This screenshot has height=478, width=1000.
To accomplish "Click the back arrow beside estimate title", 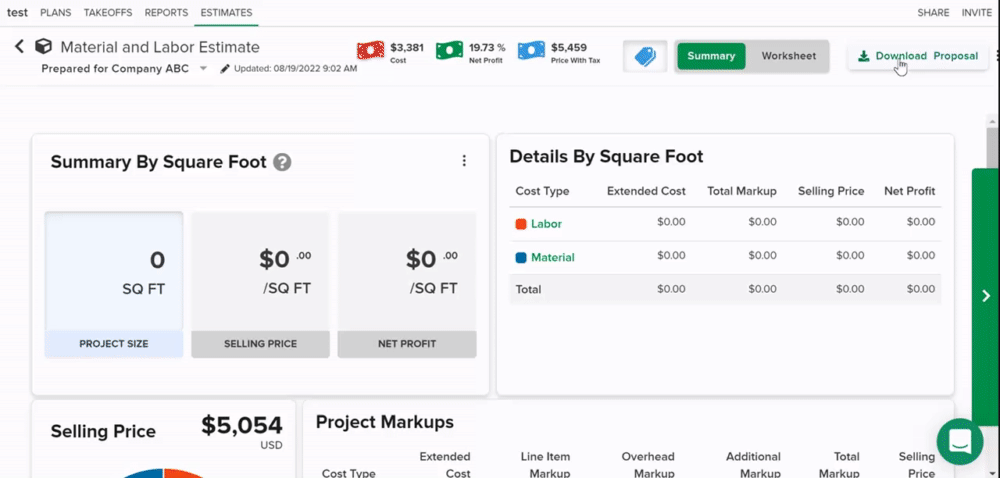I will pyautogui.click(x=19, y=47).
